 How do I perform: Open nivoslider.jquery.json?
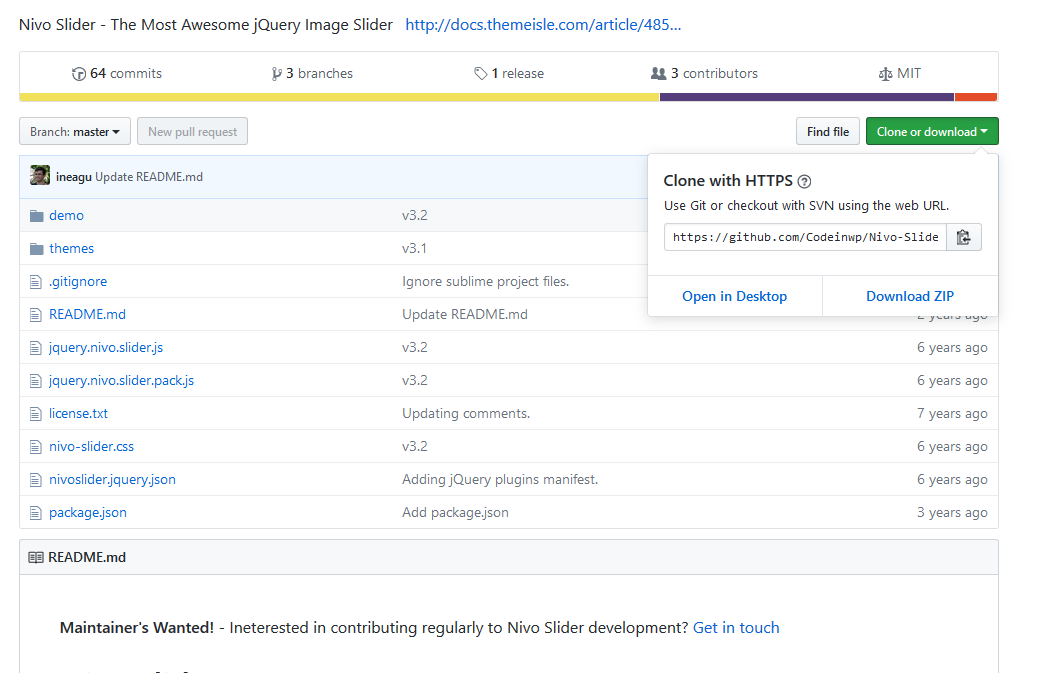point(113,479)
